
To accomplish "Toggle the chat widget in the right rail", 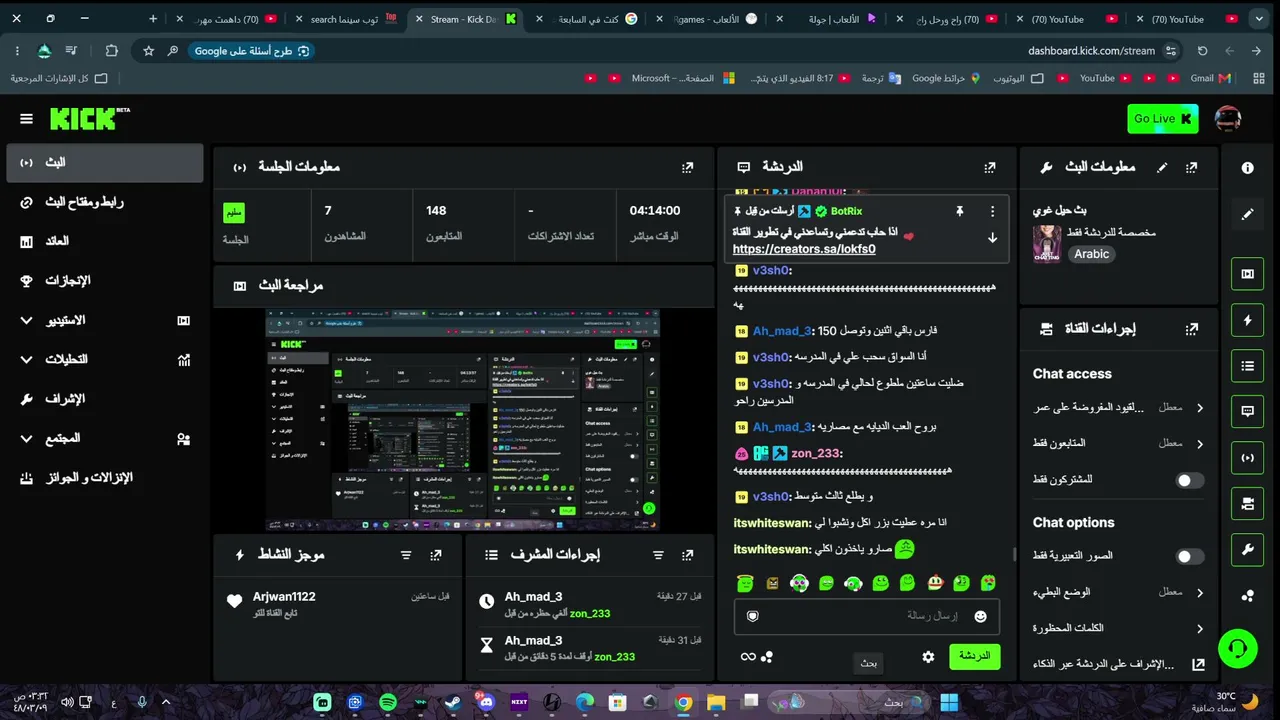I will click(1247, 411).
